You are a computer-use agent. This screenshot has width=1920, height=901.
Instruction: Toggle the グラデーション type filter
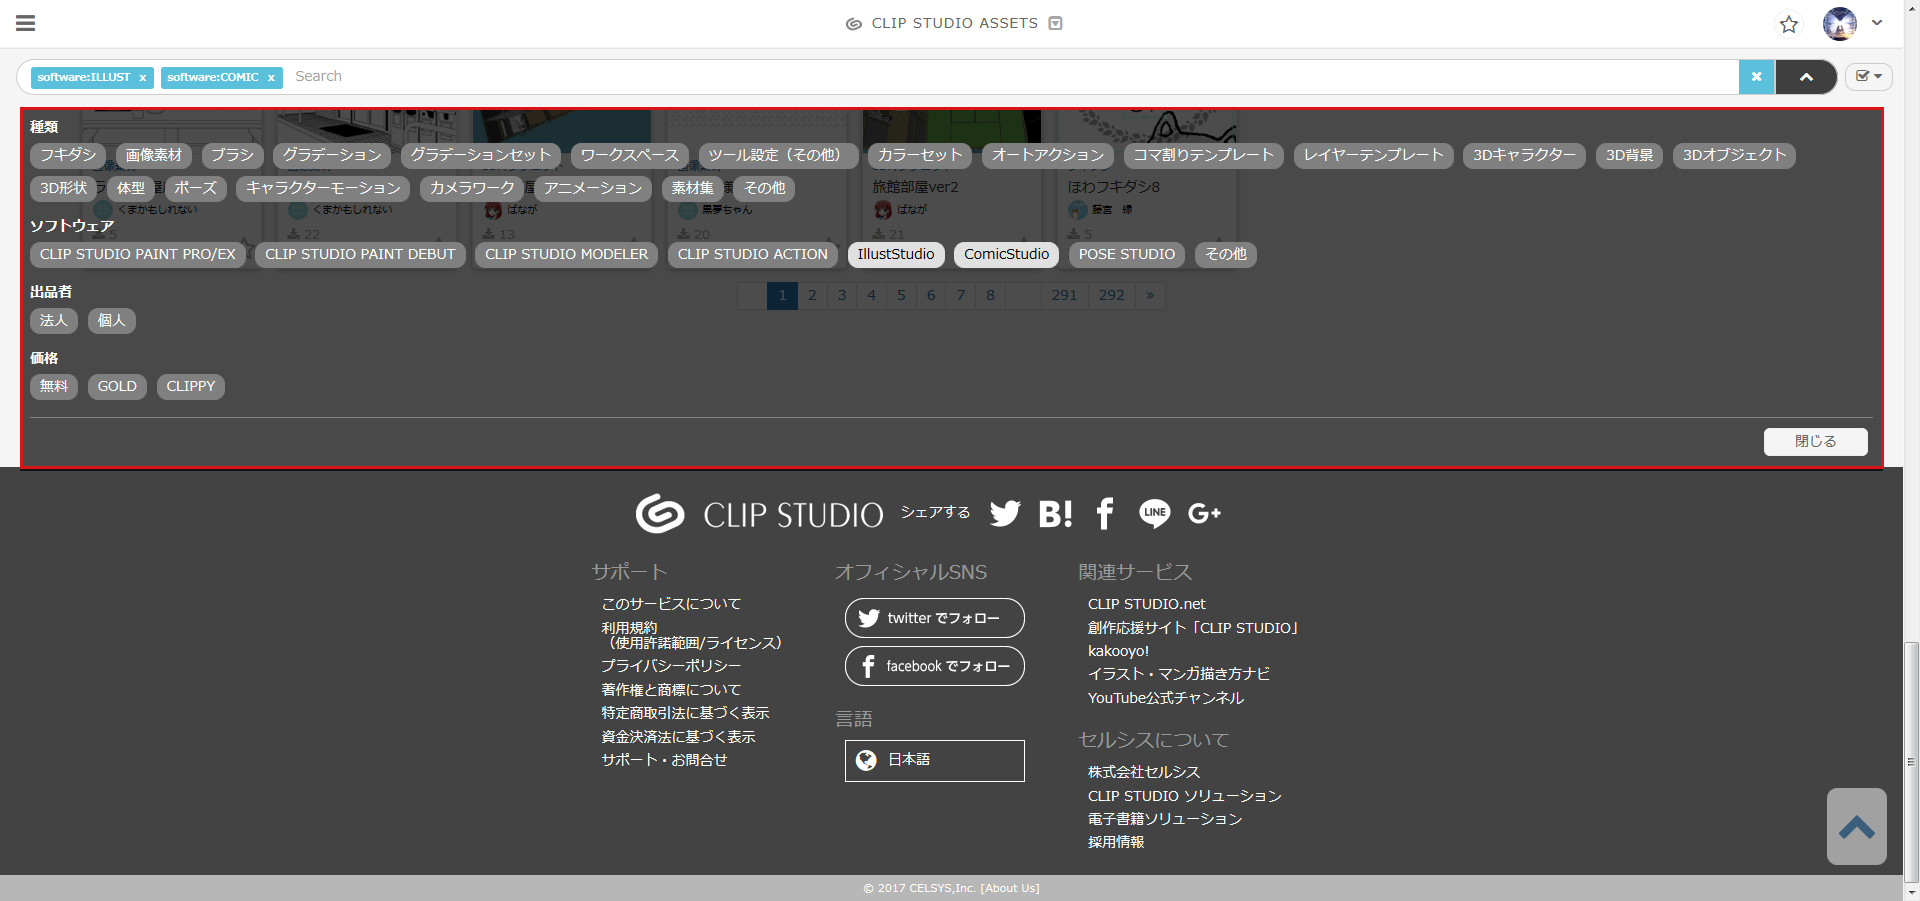click(x=332, y=155)
